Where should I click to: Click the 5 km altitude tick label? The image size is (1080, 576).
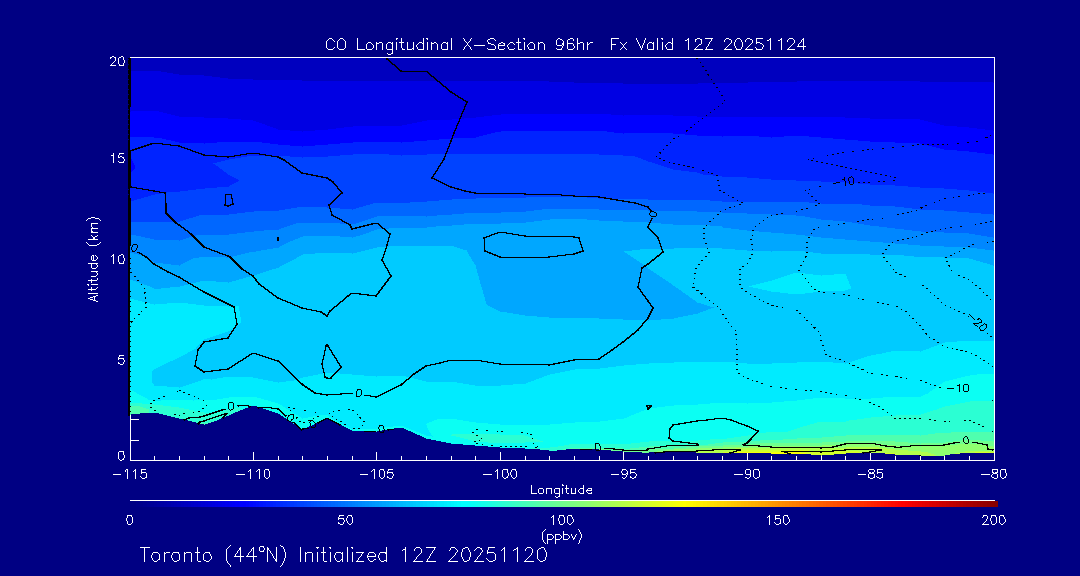[119, 360]
